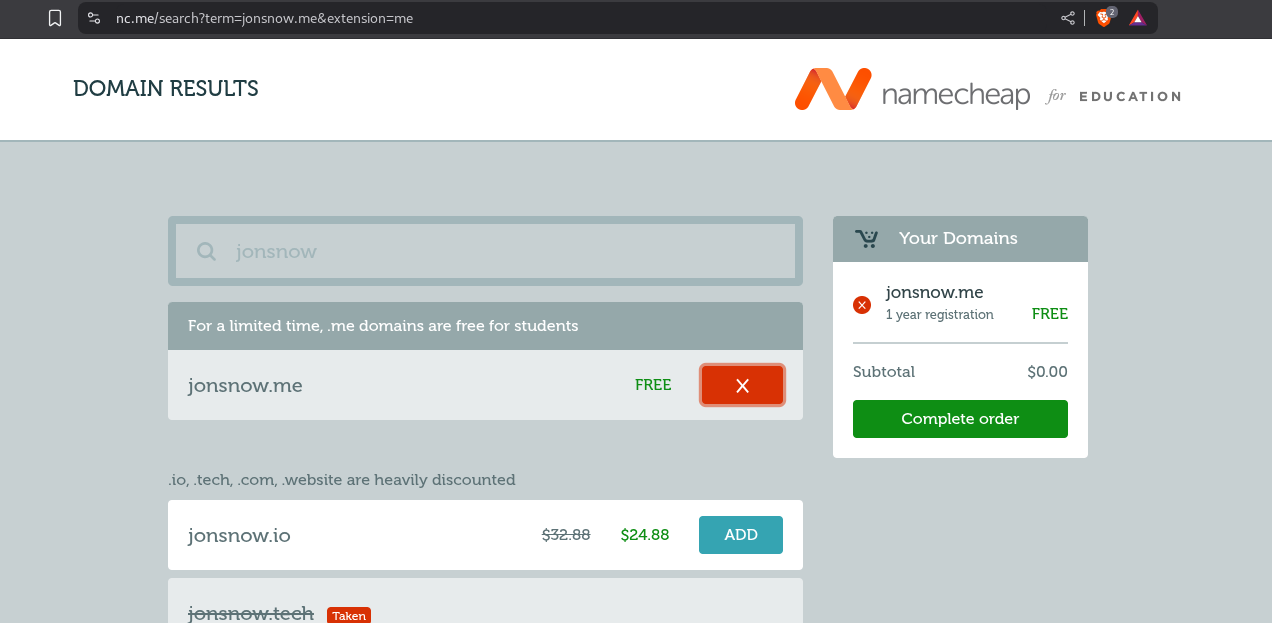1272x623 pixels.
Task: Focus the jonsnow domain search field
Action: coord(500,251)
